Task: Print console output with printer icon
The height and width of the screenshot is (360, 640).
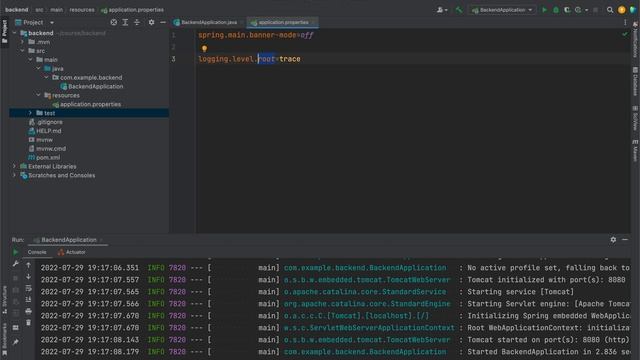Action: pos(29,311)
